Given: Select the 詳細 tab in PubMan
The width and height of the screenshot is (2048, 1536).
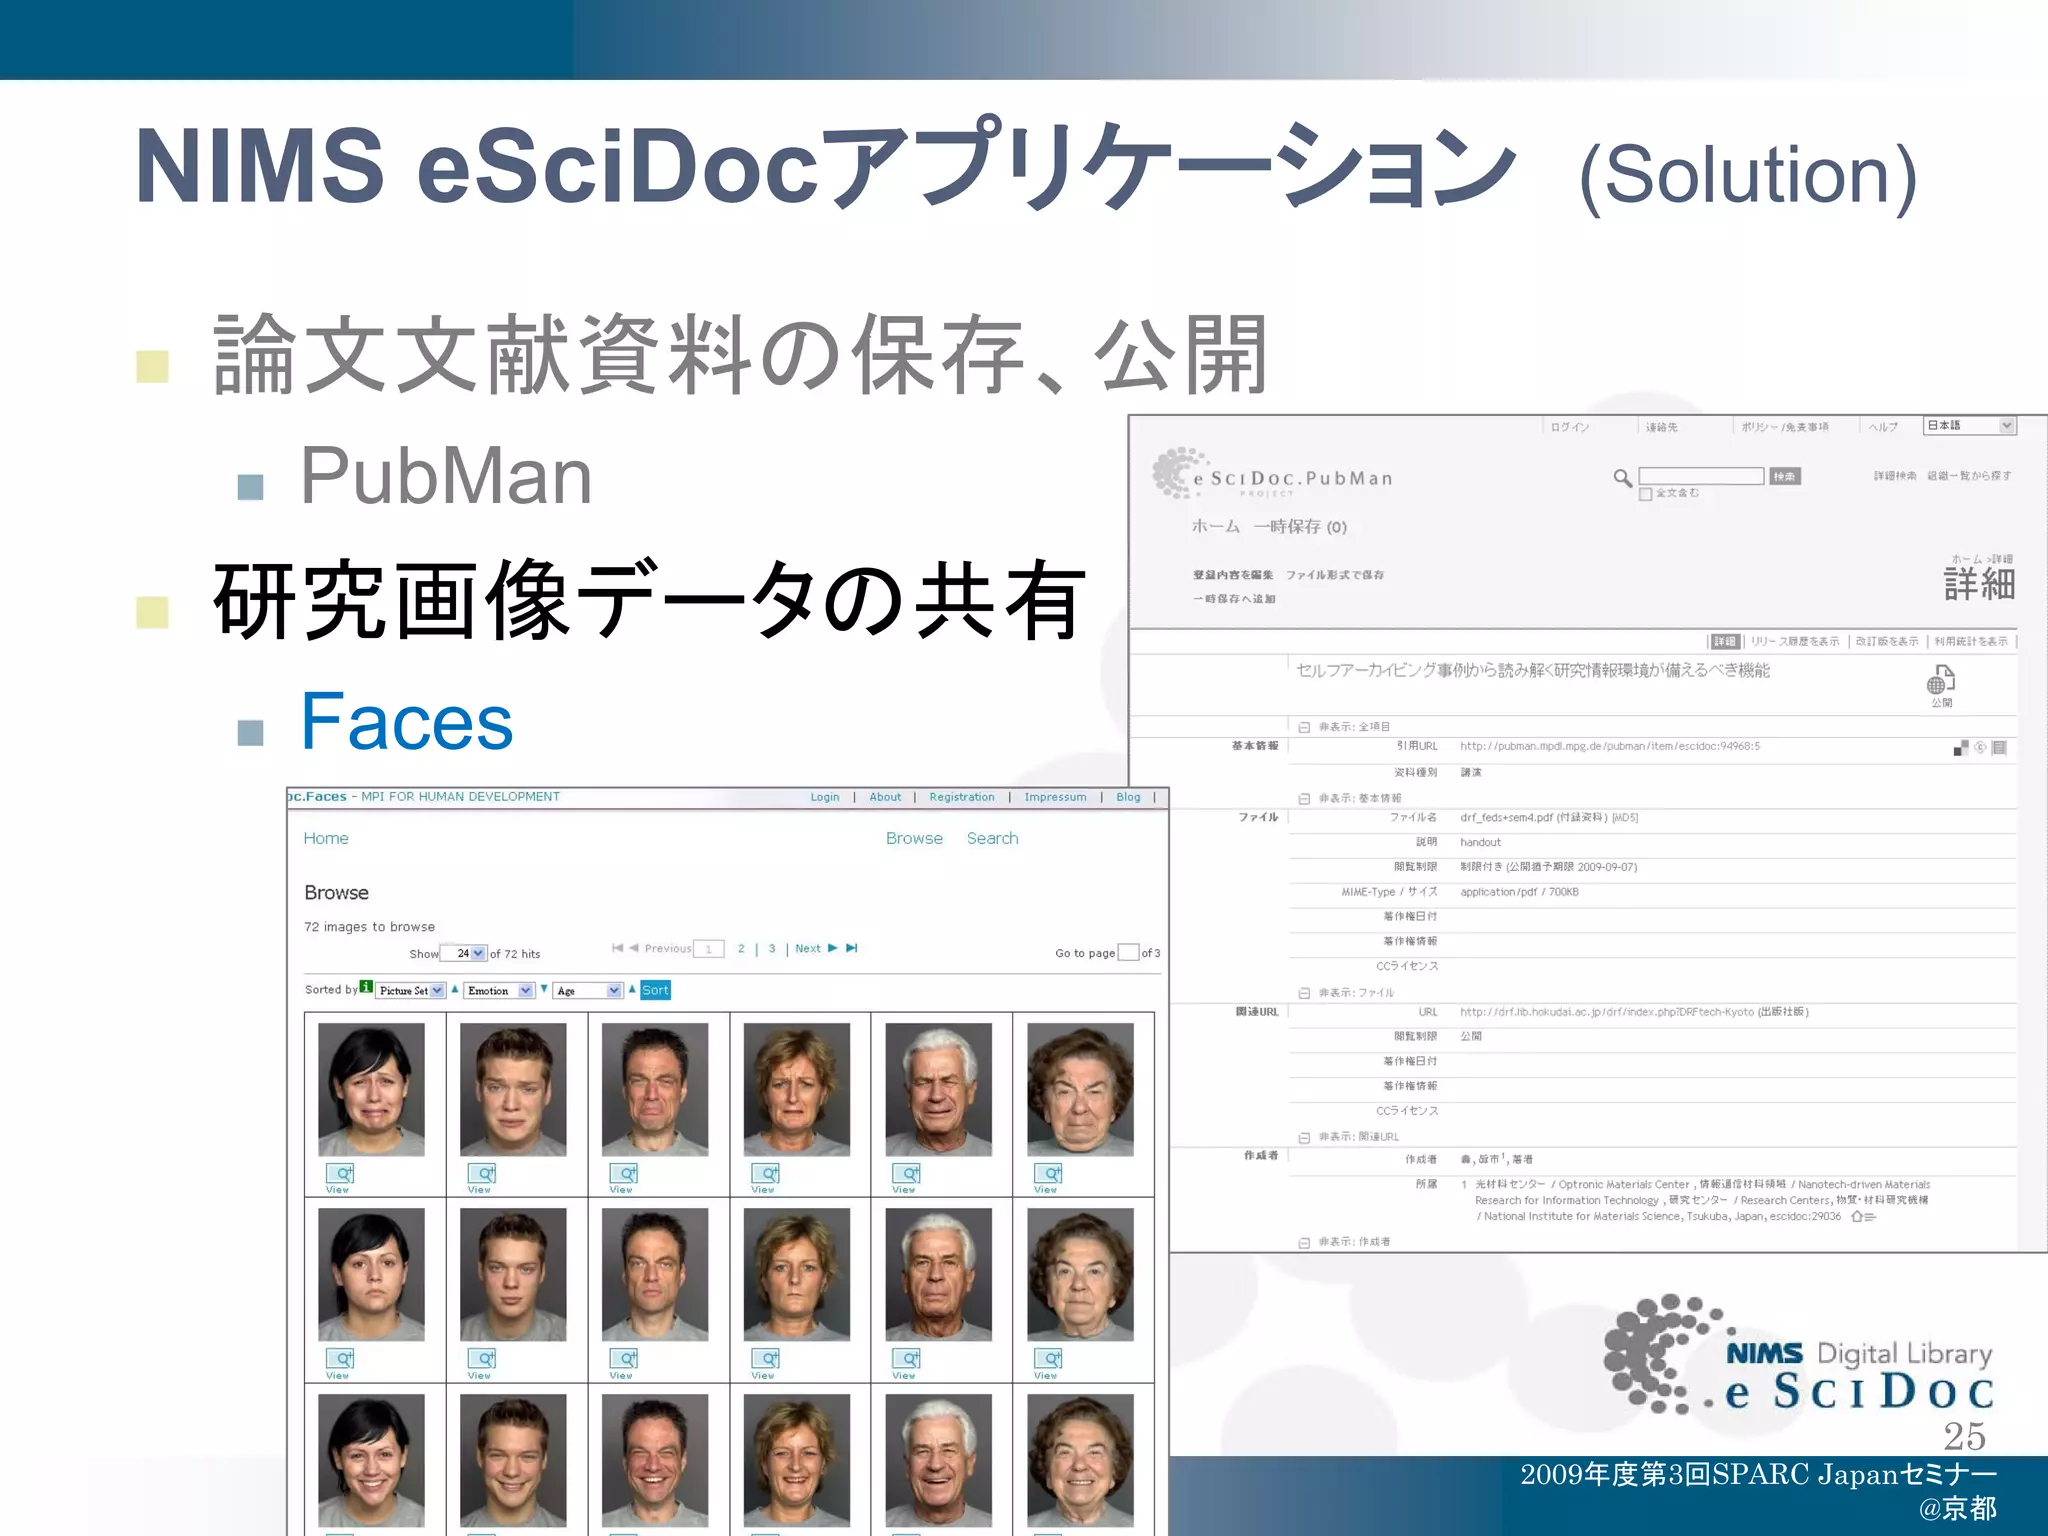Looking at the screenshot, I should pyautogui.click(x=1725, y=641).
